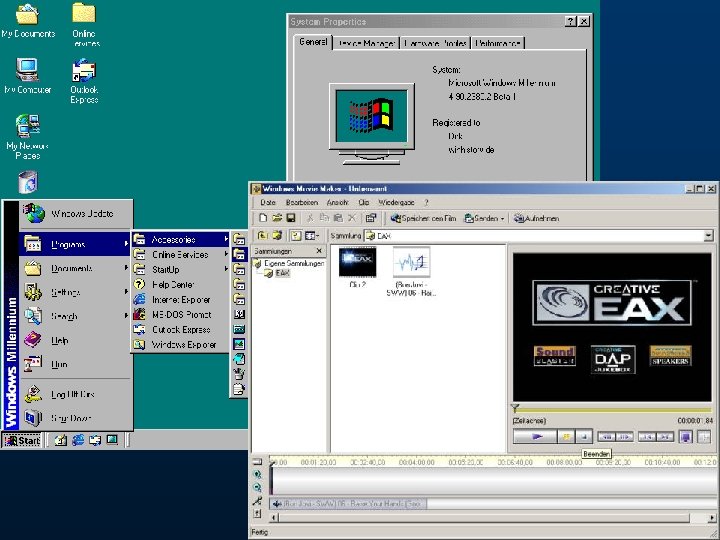Open Windows Update from the Start menu

[x=76, y=214]
